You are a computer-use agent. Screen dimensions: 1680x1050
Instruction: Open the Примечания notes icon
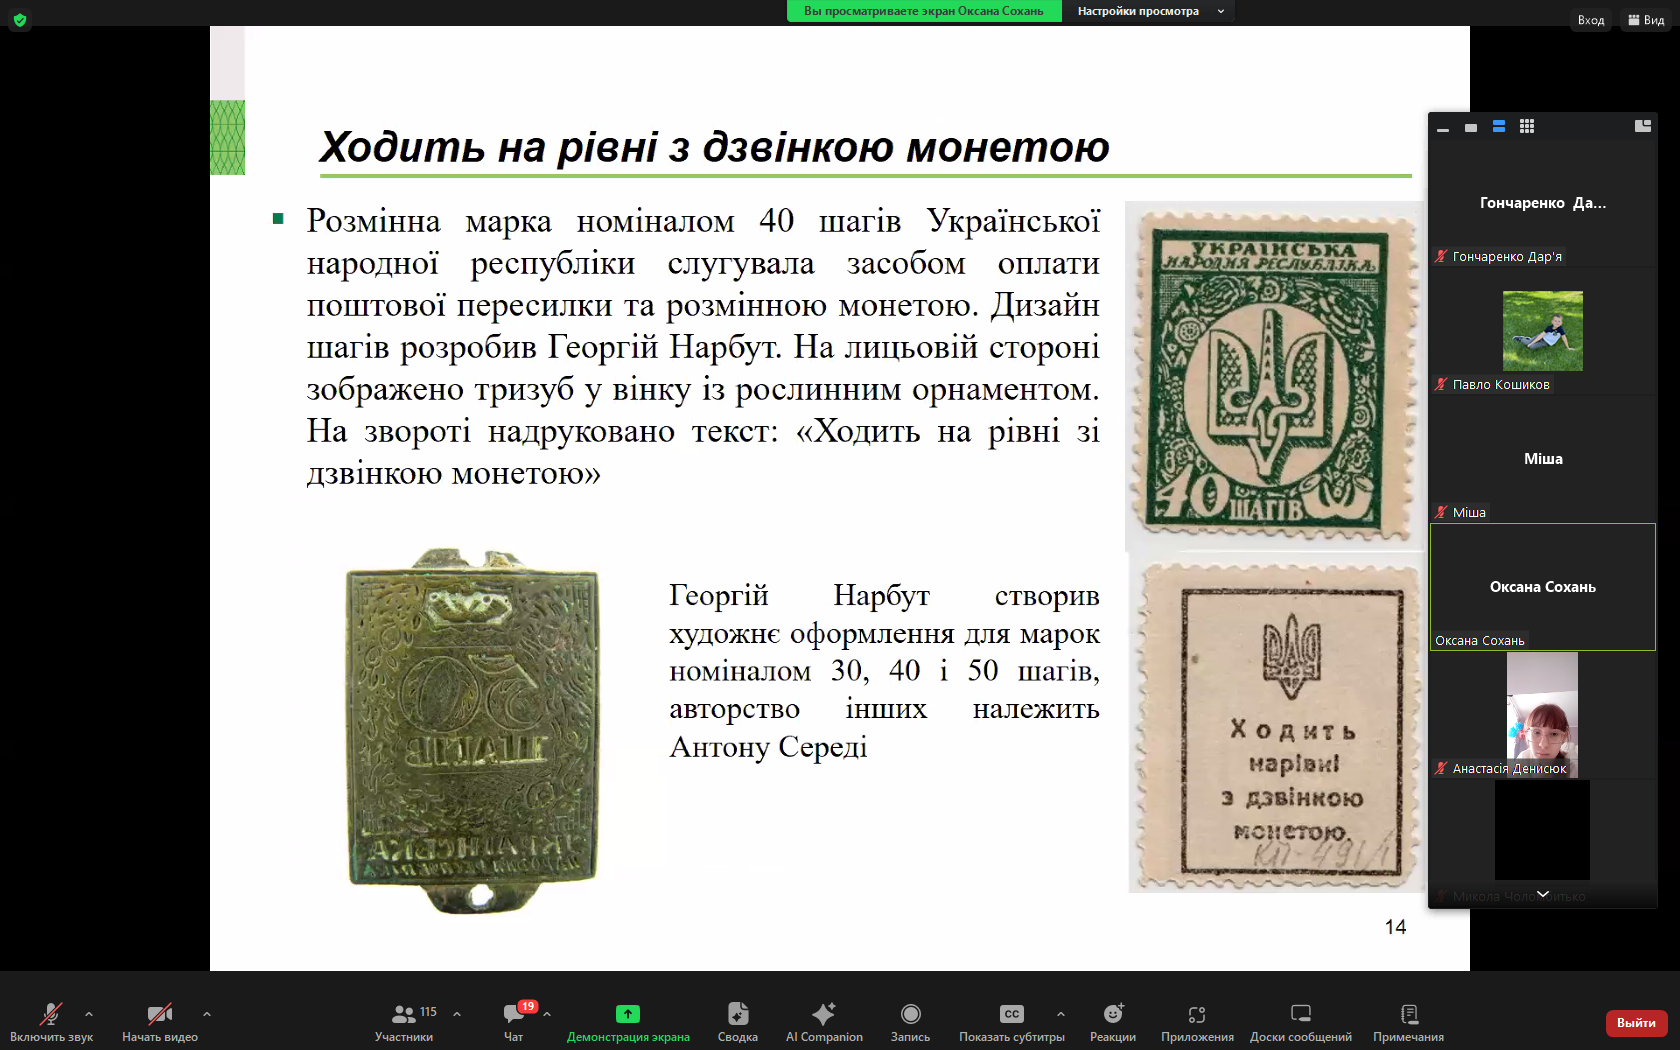click(1408, 1020)
